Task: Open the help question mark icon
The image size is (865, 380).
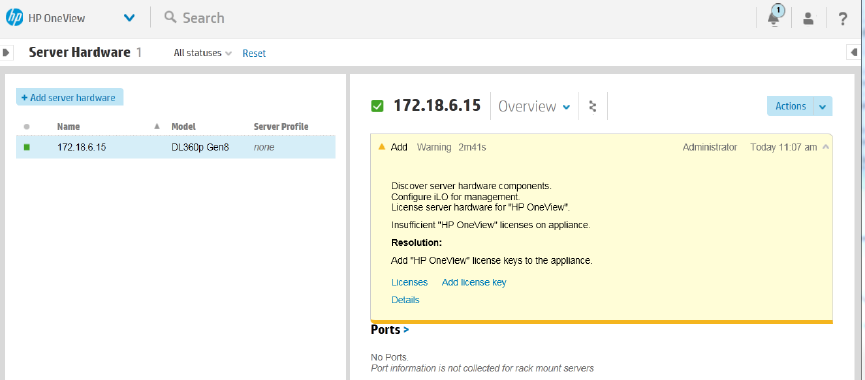Action: 842,19
